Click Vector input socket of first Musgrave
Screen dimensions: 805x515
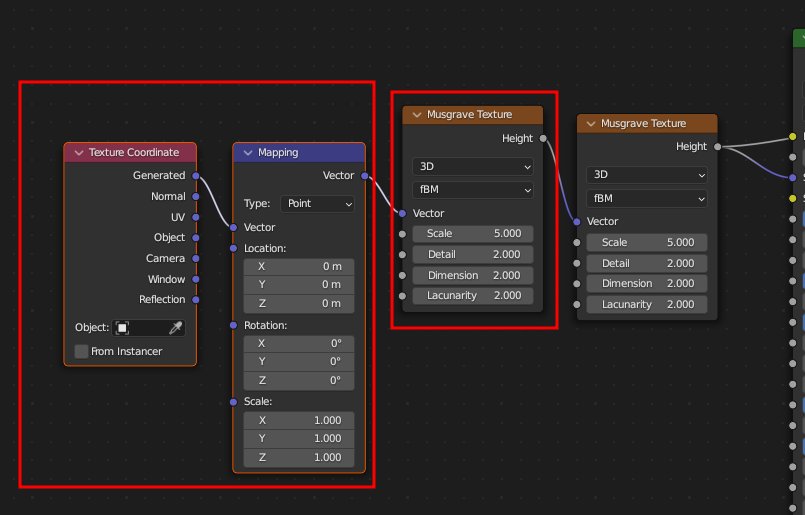[402, 213]
